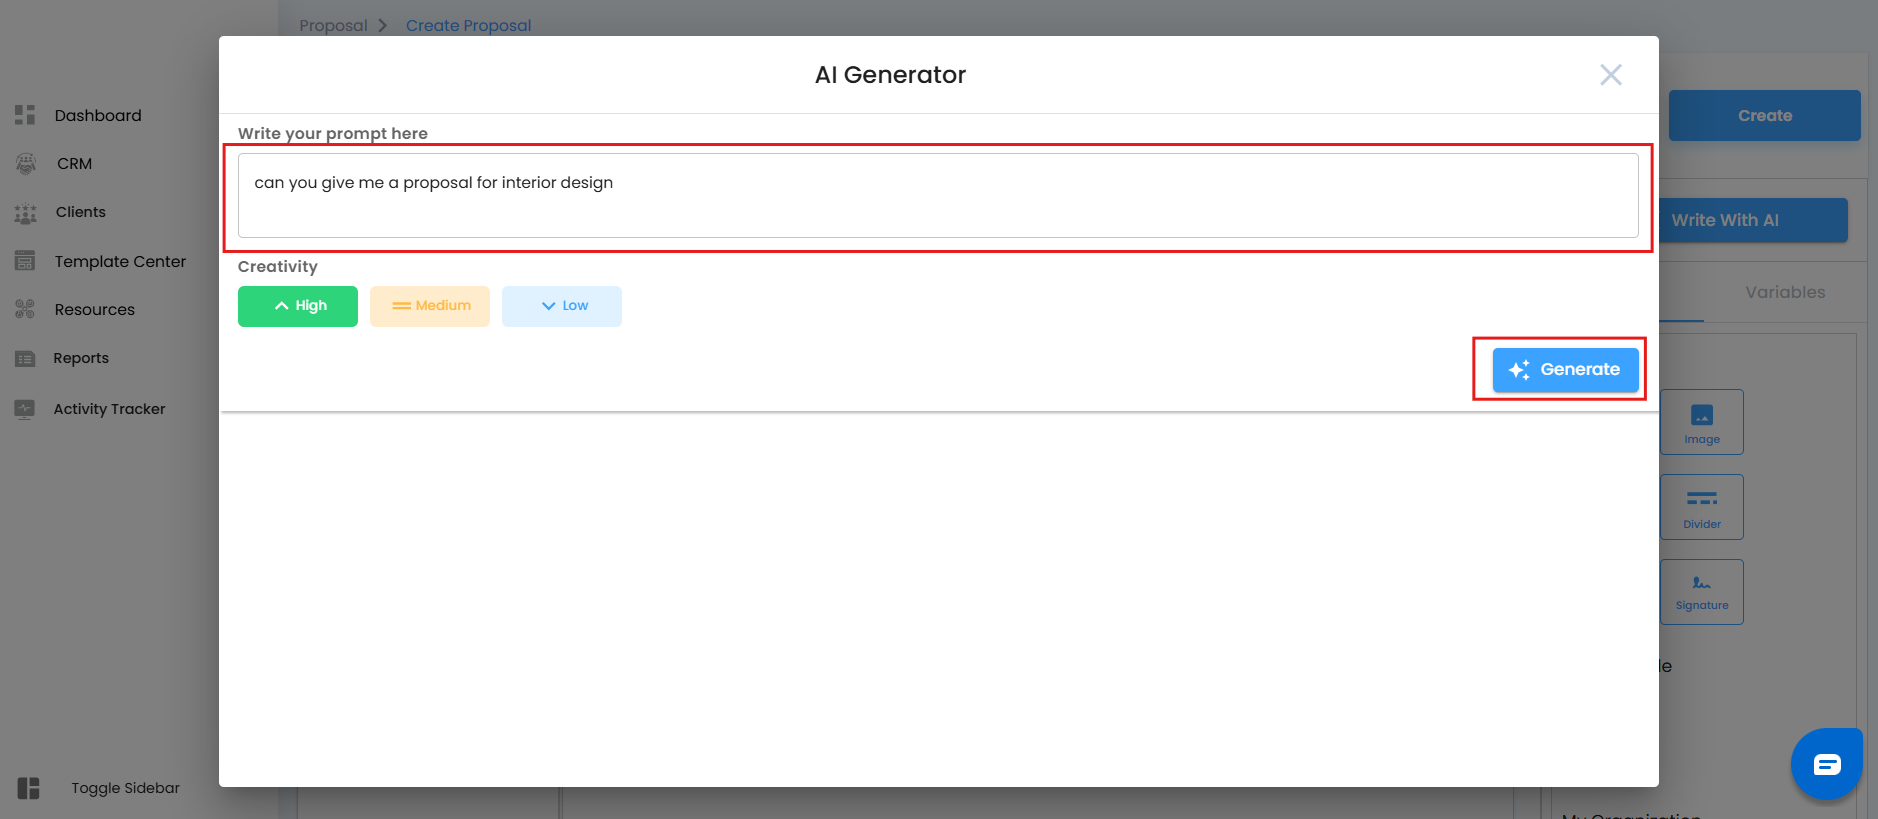Go to Proposal breadcrumb link
Viewport: 1878px width, 819px height.
point(333,25)
